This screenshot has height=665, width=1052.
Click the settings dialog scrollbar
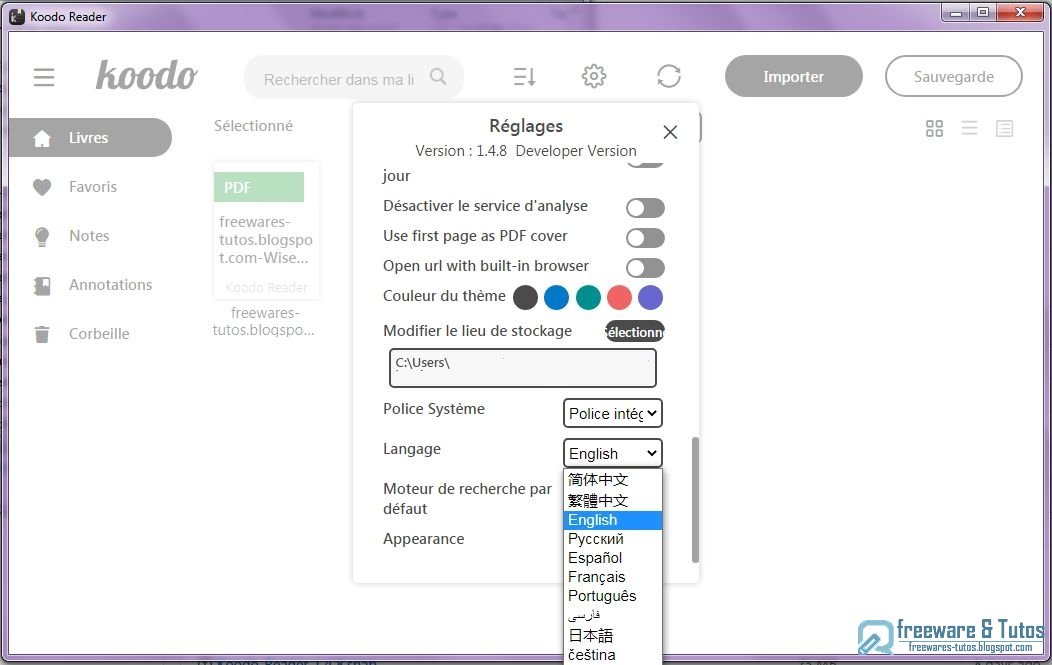(x=695, y=501)
